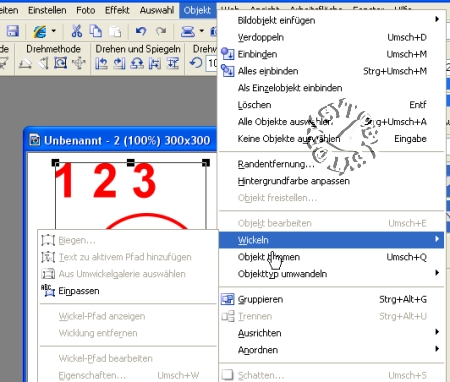The image size is (450, 382).
Task: Click the Alles einbinden icon
Action: coord(228,71)
